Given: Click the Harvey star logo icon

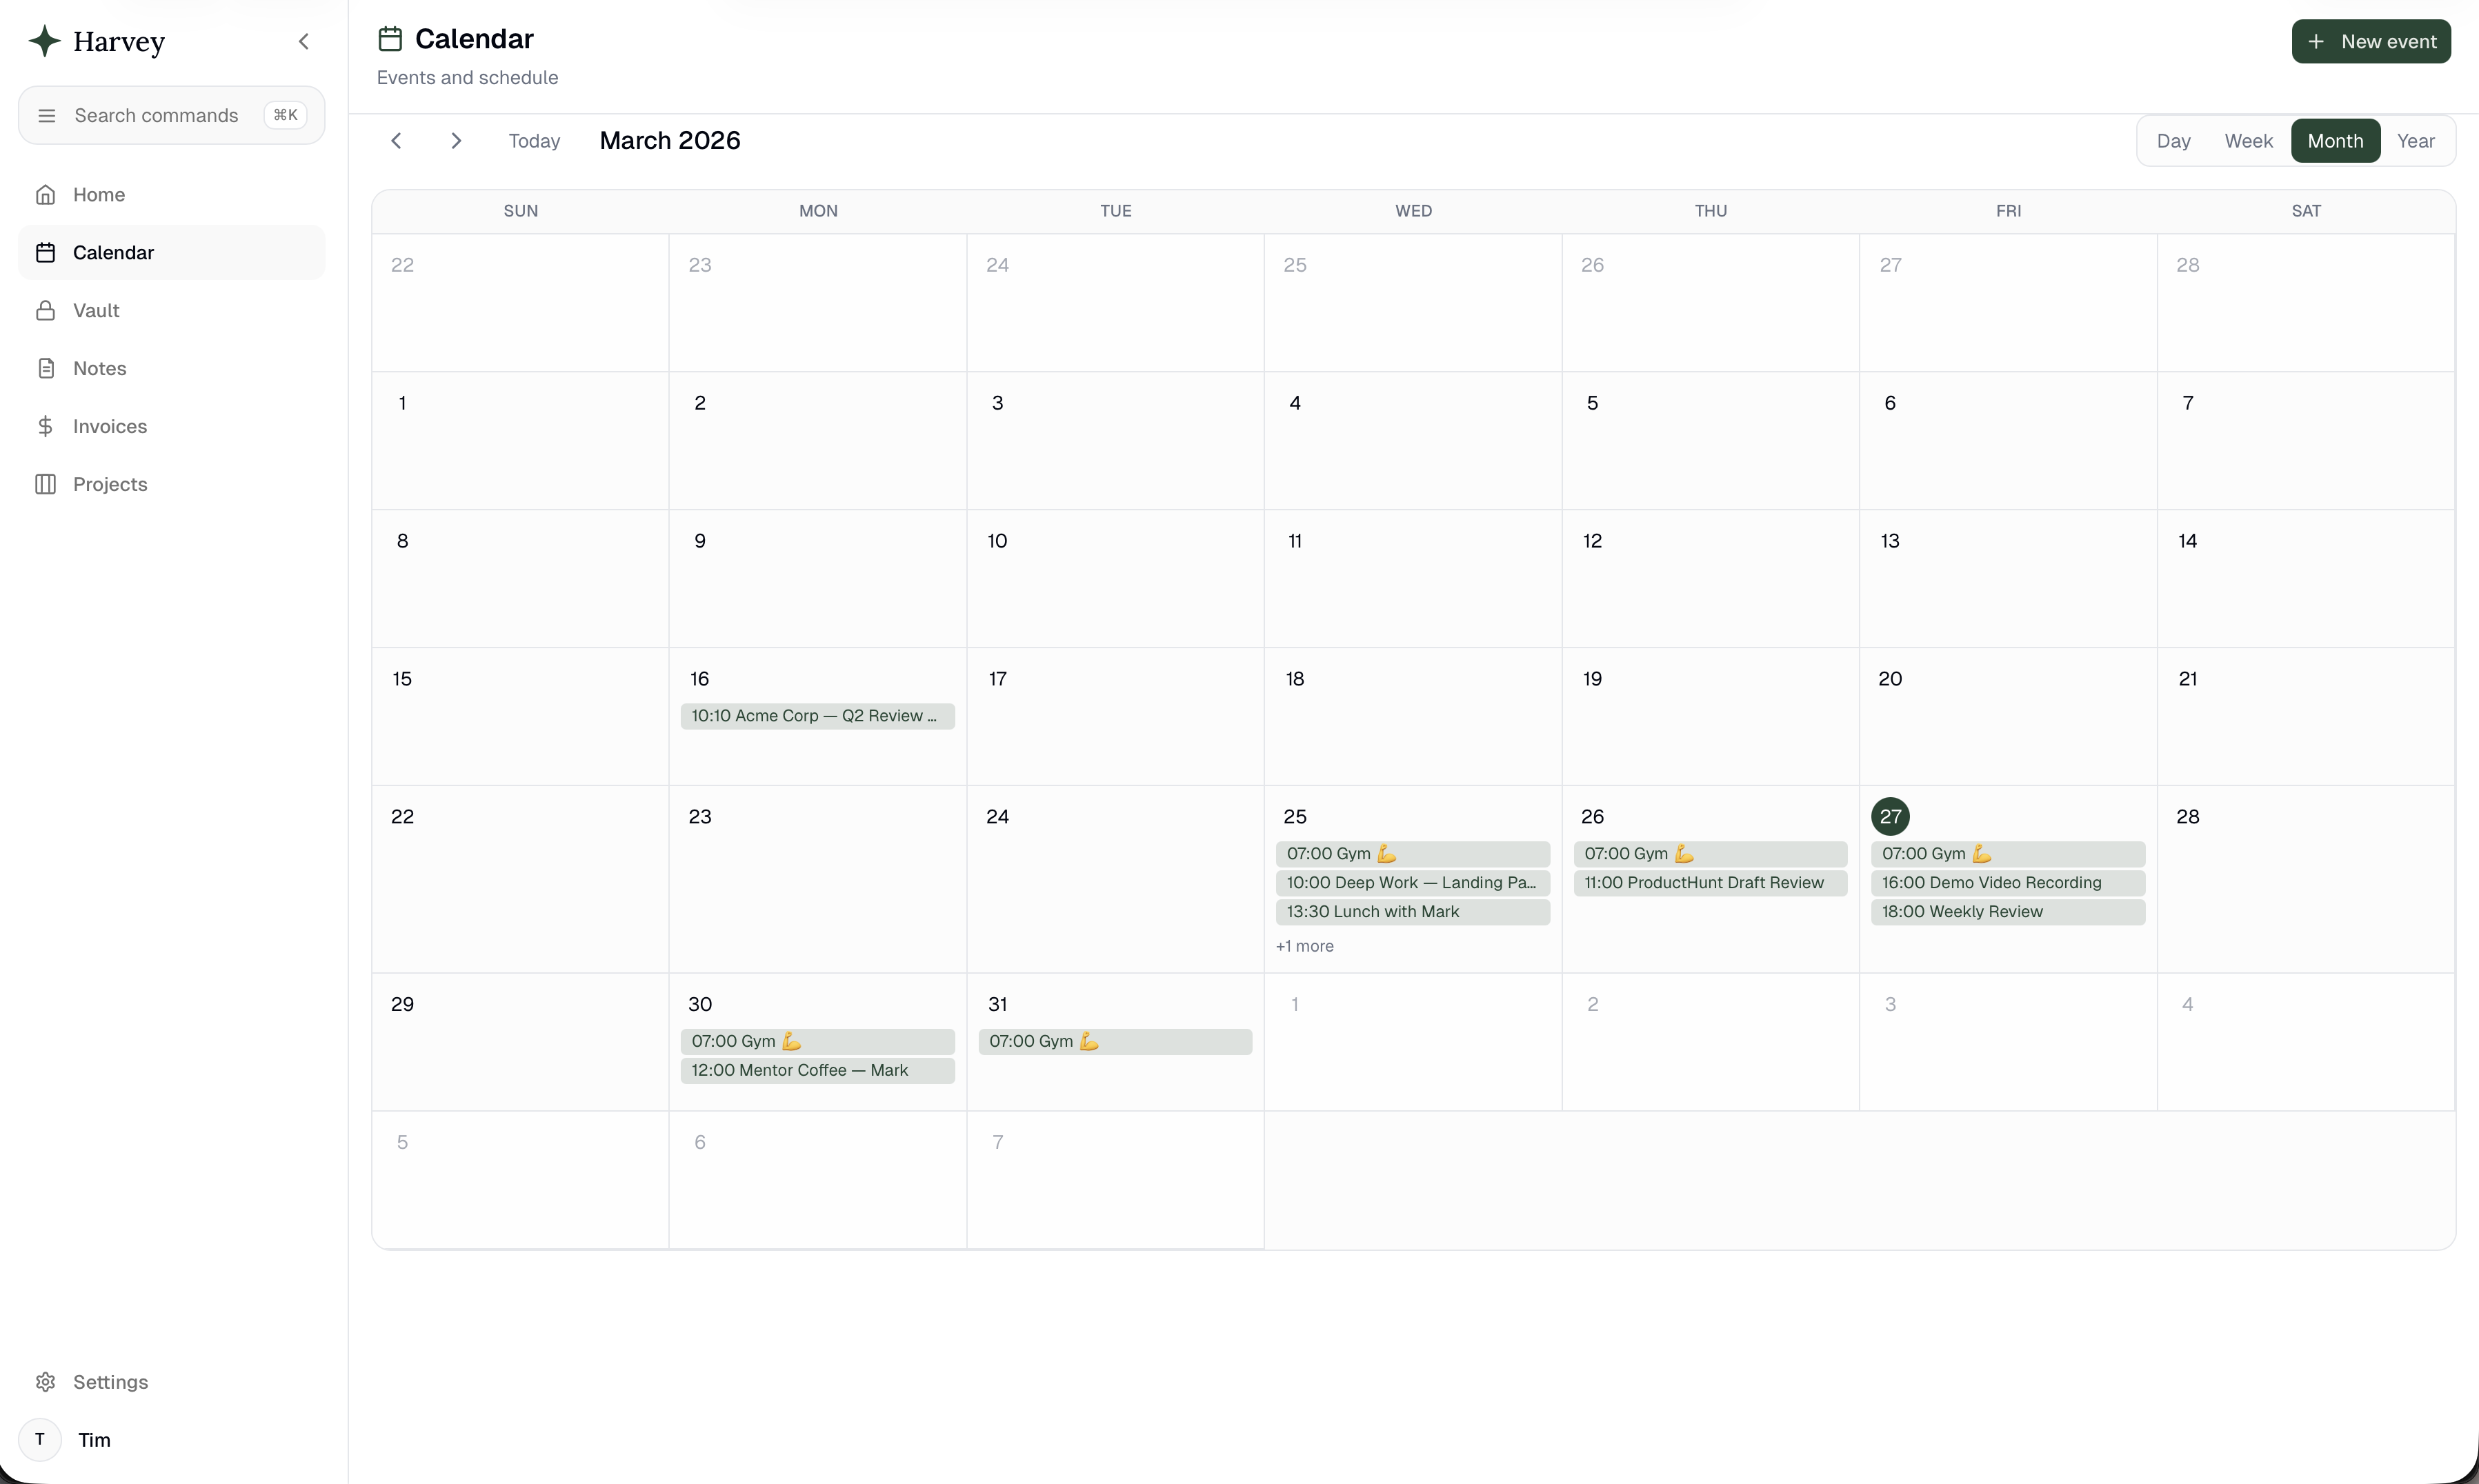Looking at the screenshot, I should pos(45,41).
